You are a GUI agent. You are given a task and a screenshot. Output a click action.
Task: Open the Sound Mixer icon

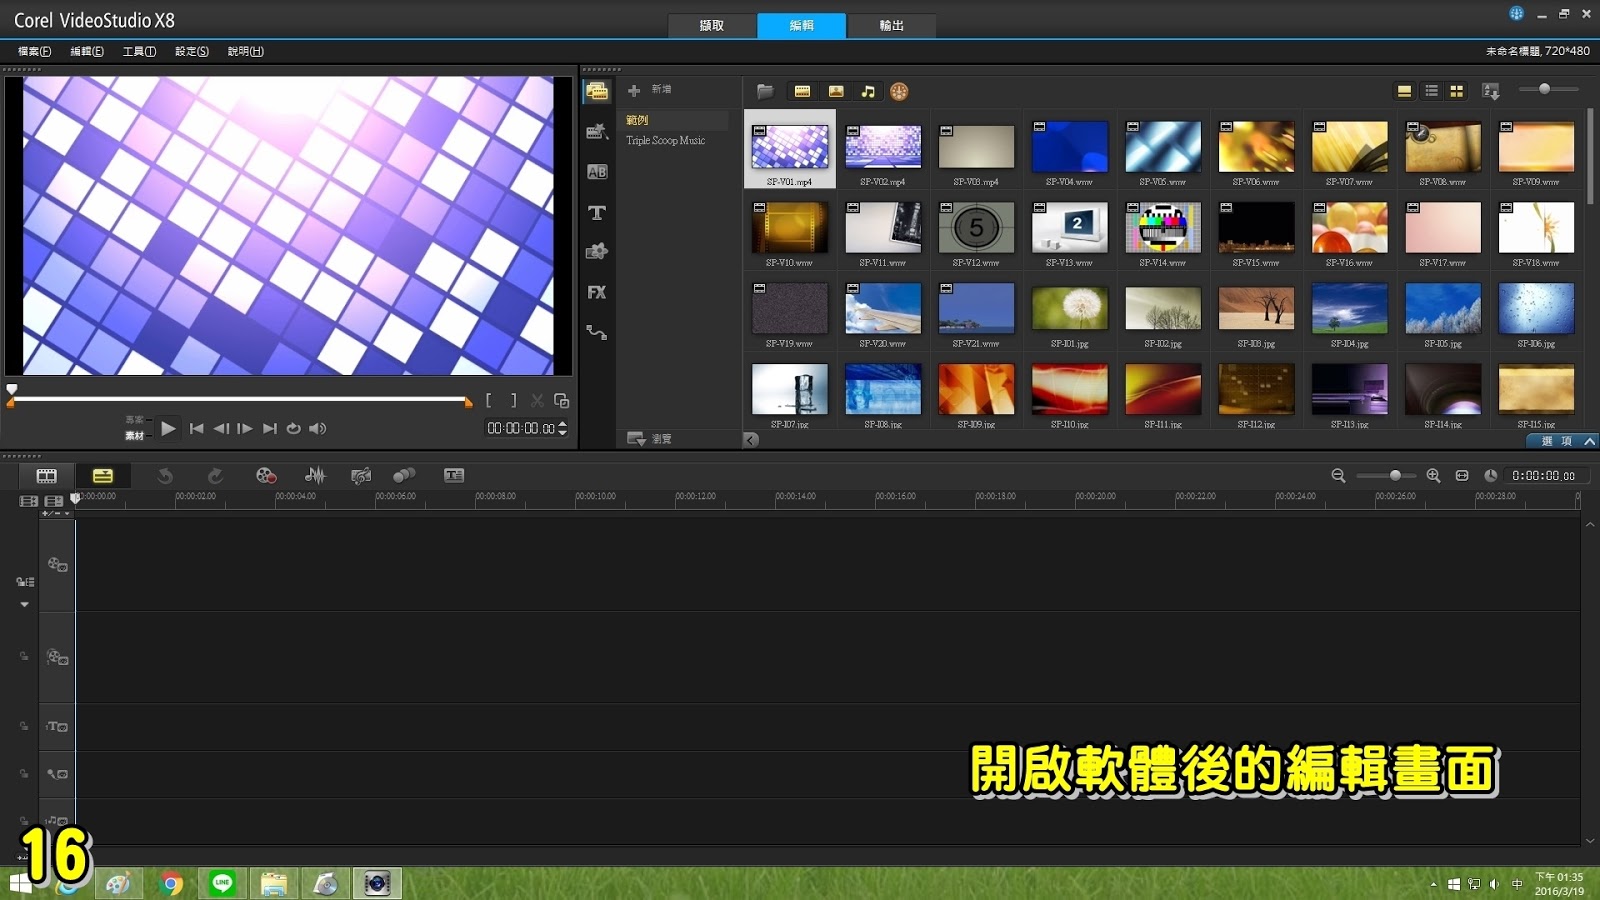(316, 476)
